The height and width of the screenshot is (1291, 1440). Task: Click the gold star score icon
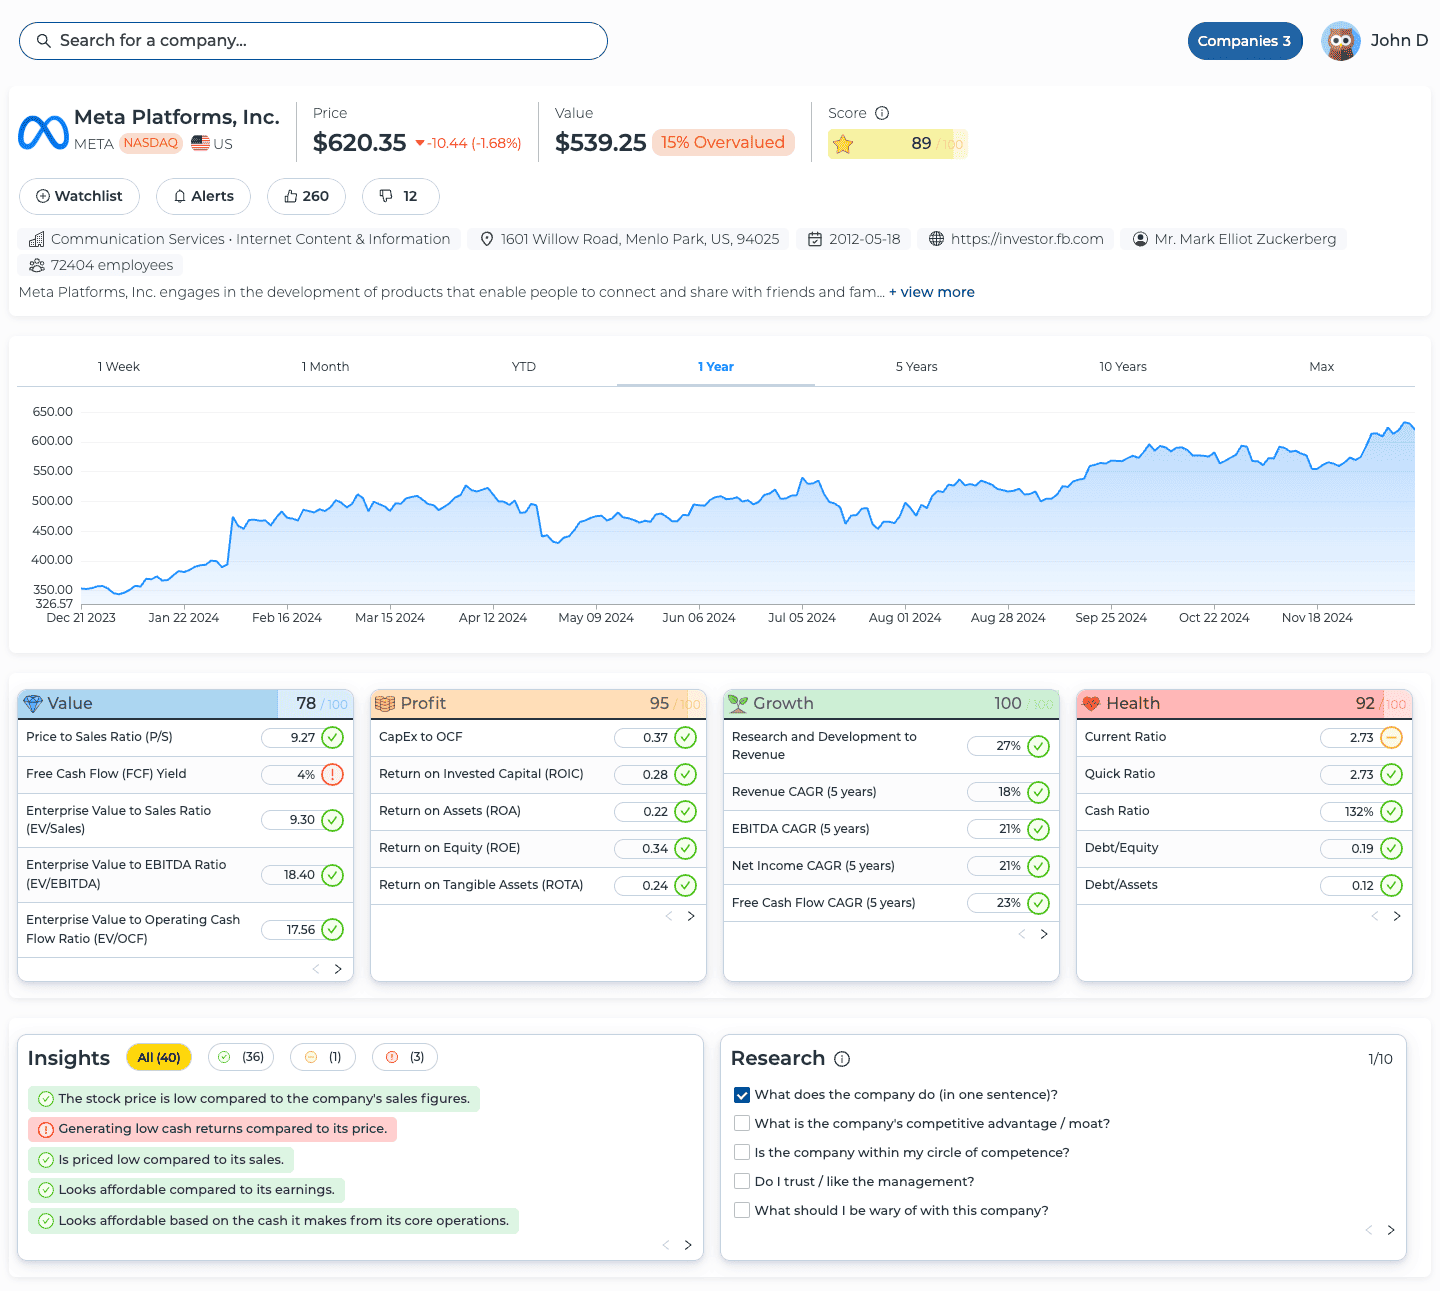843,144
